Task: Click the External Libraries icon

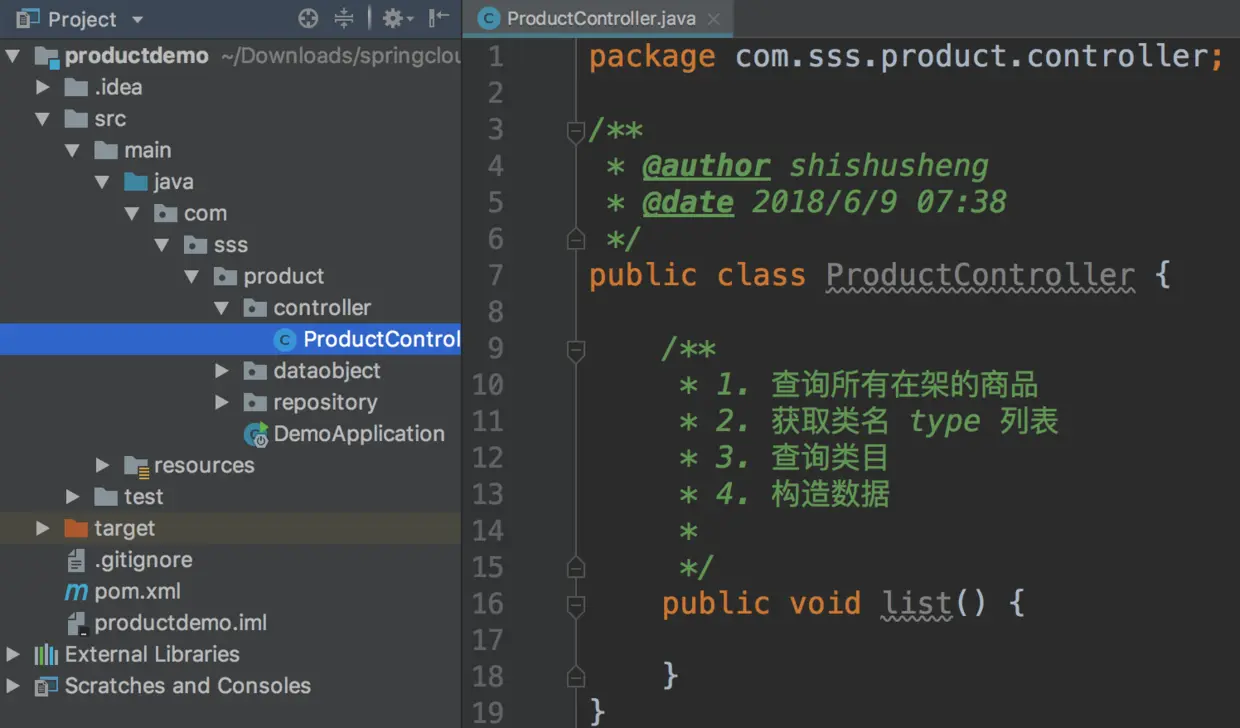Action: pos(46,655)
